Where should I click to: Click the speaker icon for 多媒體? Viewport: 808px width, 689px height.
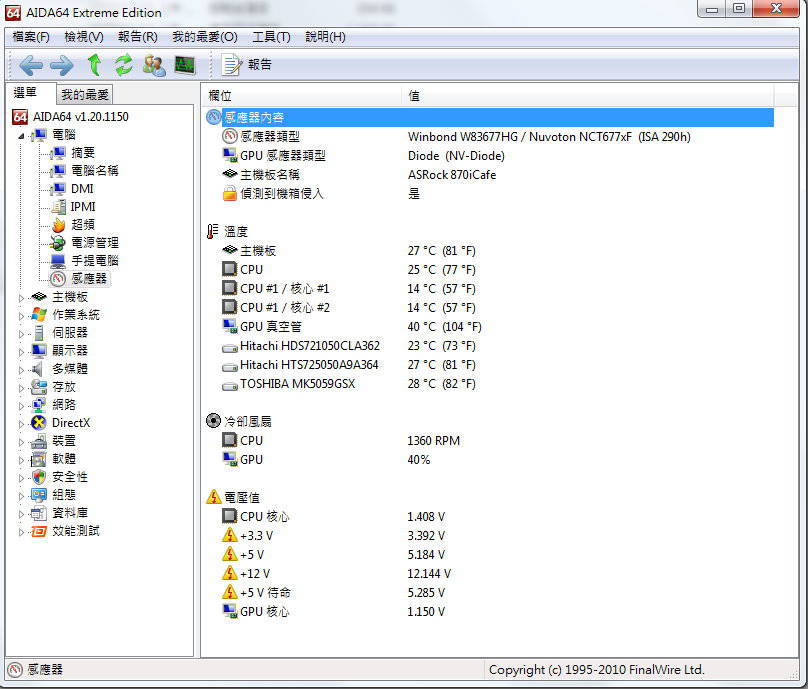38,369
